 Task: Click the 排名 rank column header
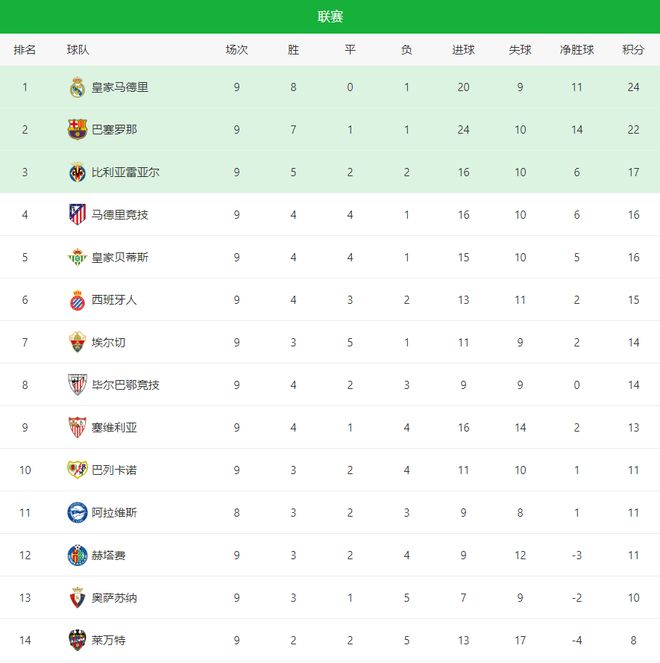coord(25,50)
